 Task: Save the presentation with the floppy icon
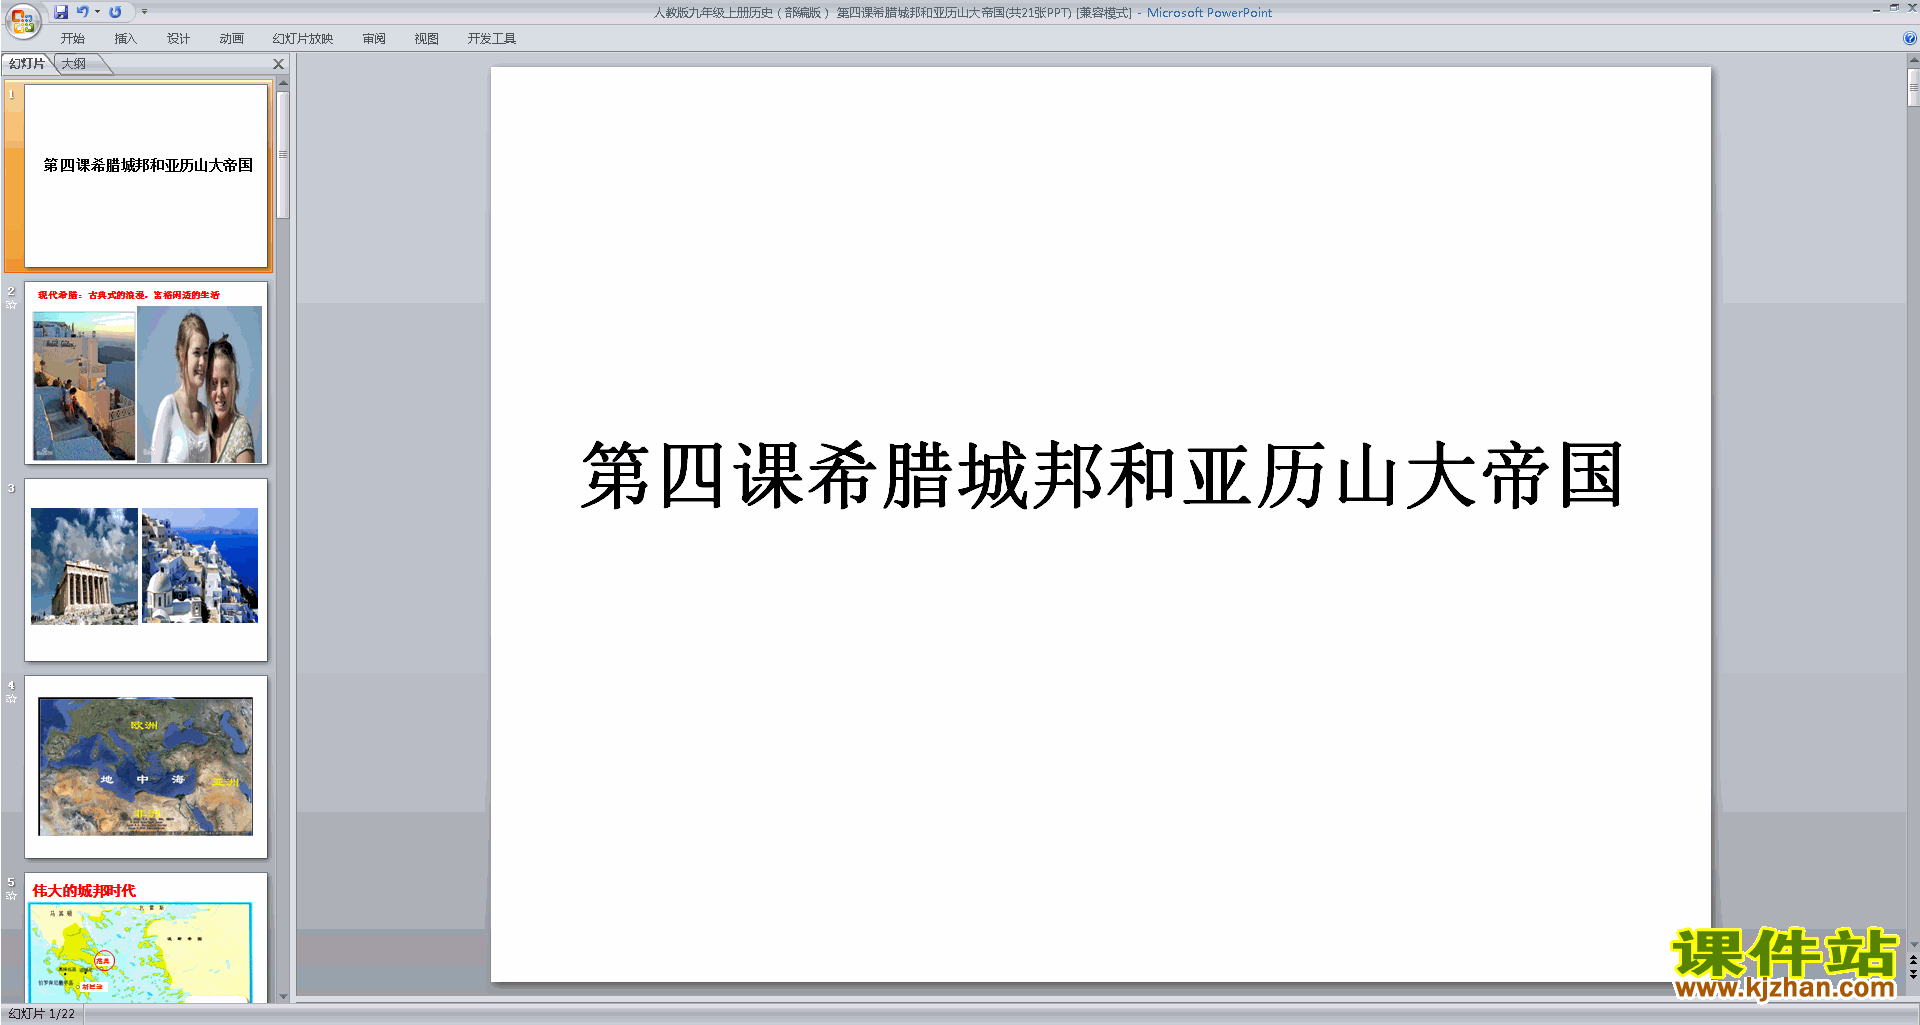[61, 12]
